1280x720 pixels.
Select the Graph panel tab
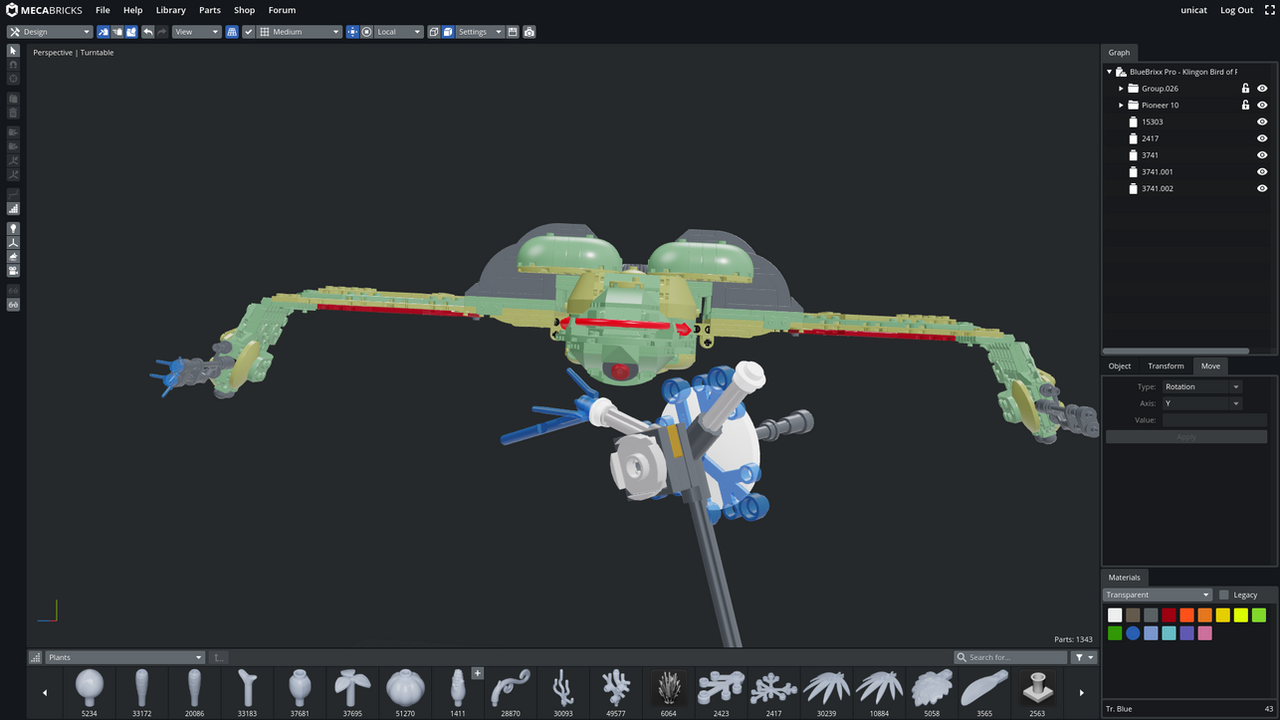point(1119,52)
